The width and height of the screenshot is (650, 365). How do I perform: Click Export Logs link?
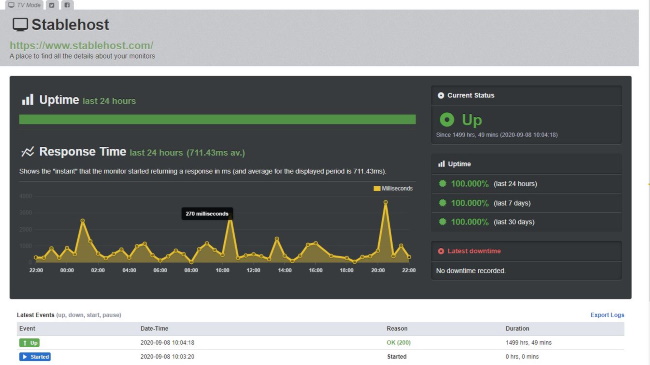[607, 315]
